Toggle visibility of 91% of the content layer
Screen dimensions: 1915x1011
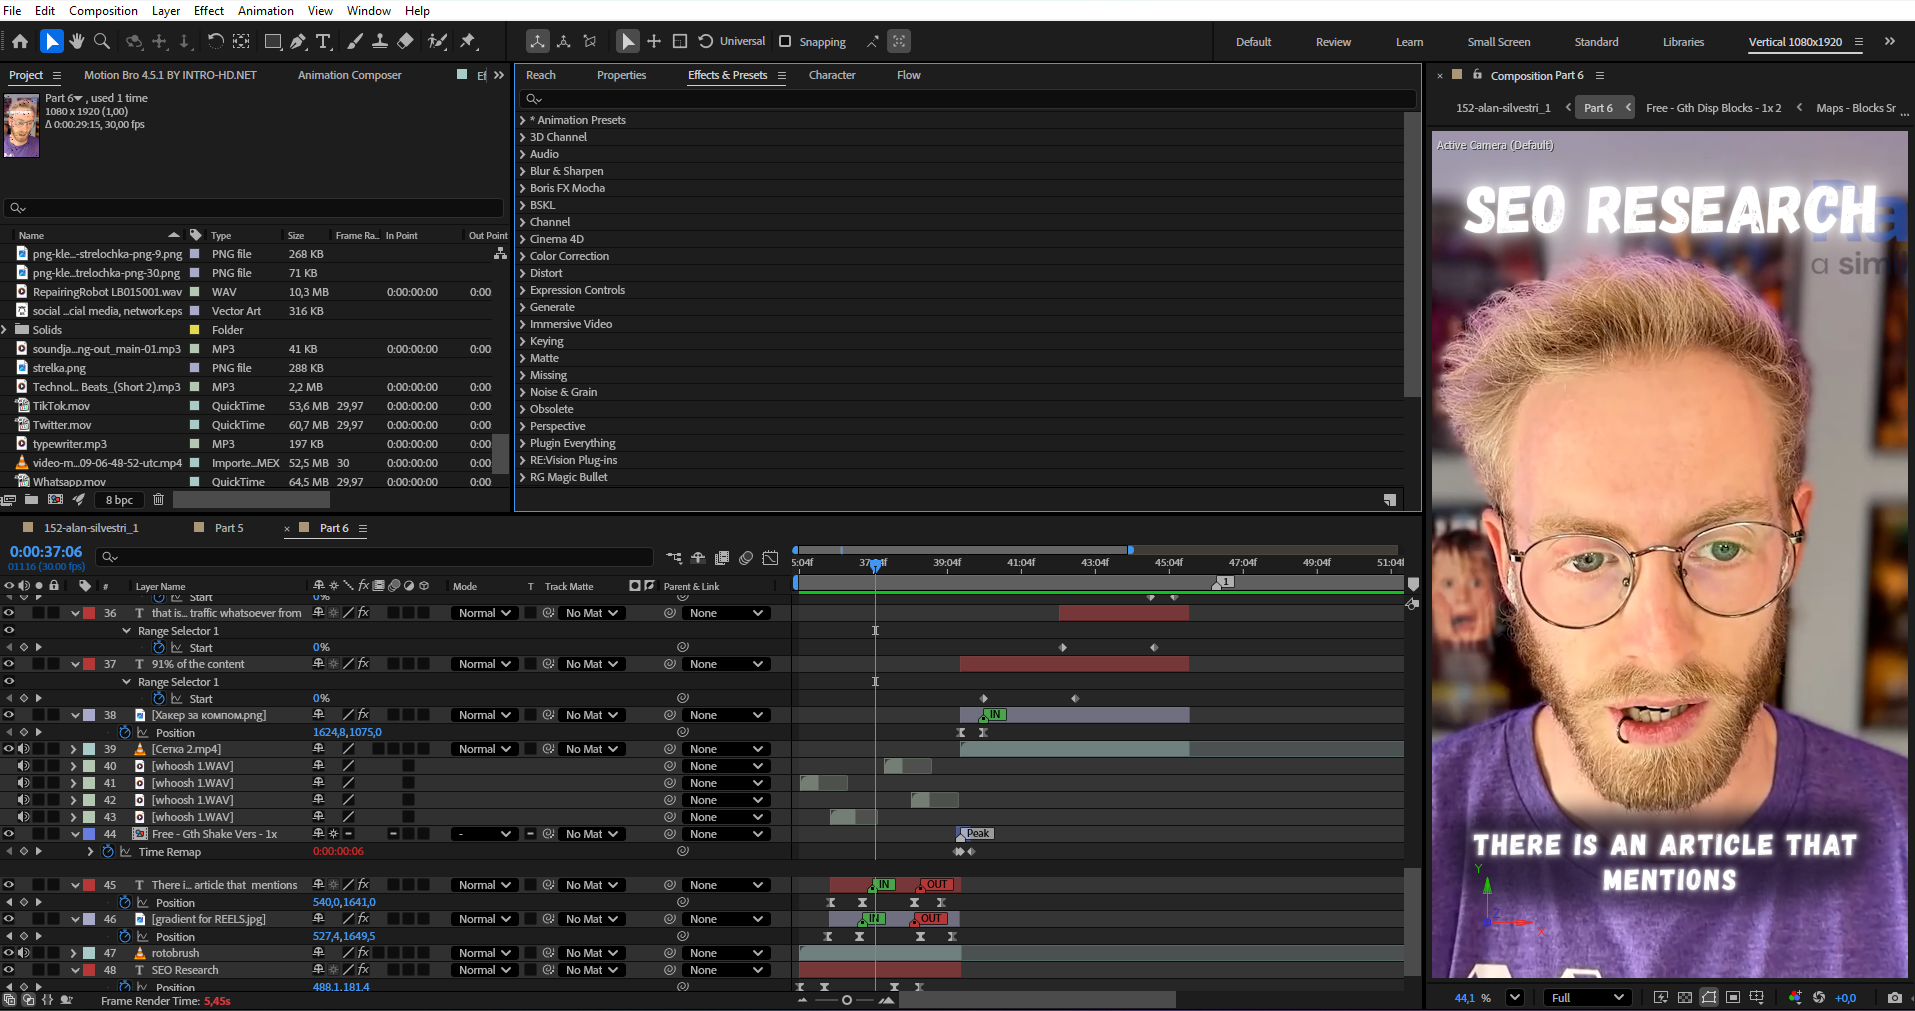(x=9, y=664)
